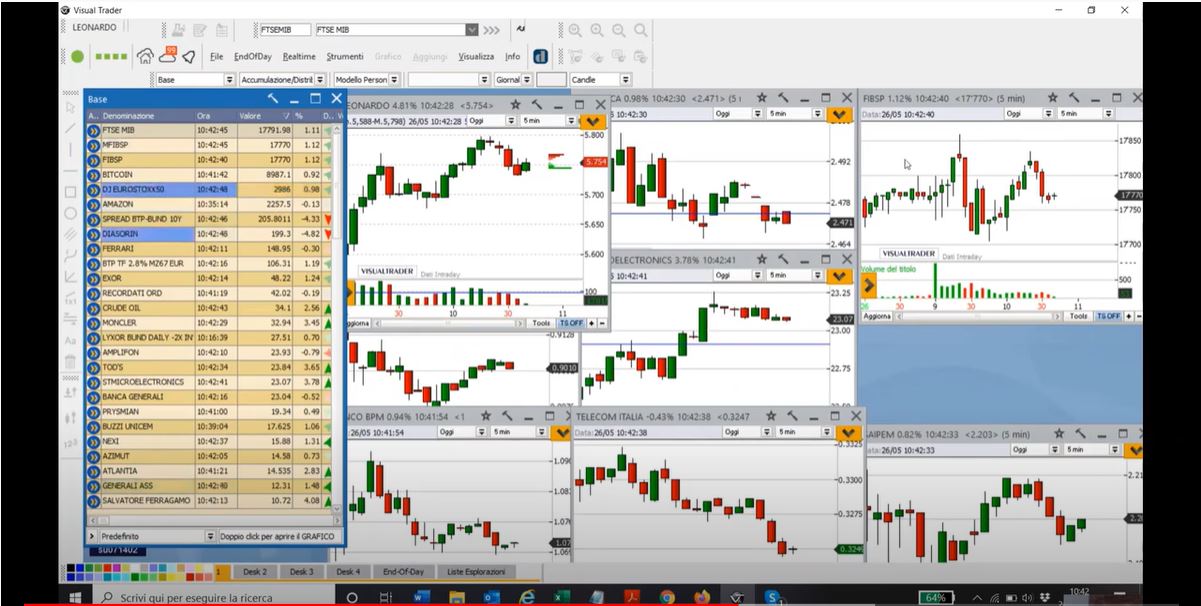Viewport: 1201px width, 606px height.
Task: Click the hammer settings icon on FIBSP chart
Action: (x=1074, y=97)
